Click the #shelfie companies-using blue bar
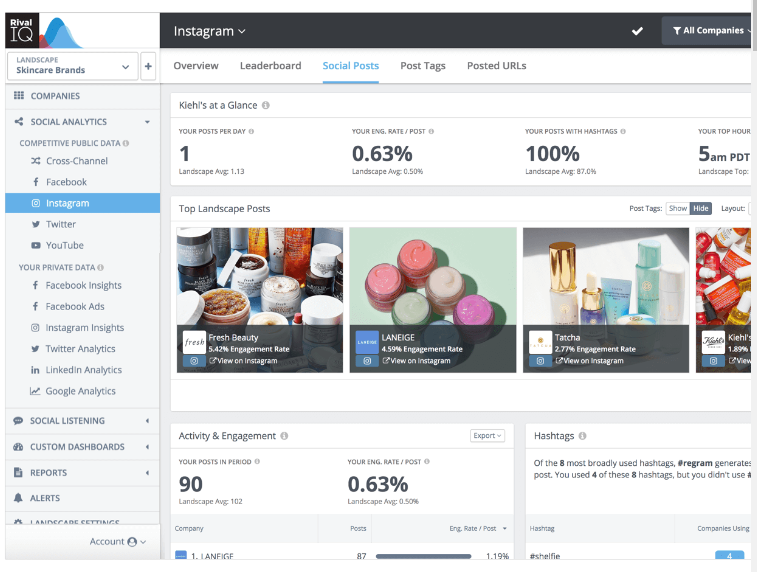 pos(729,556)
